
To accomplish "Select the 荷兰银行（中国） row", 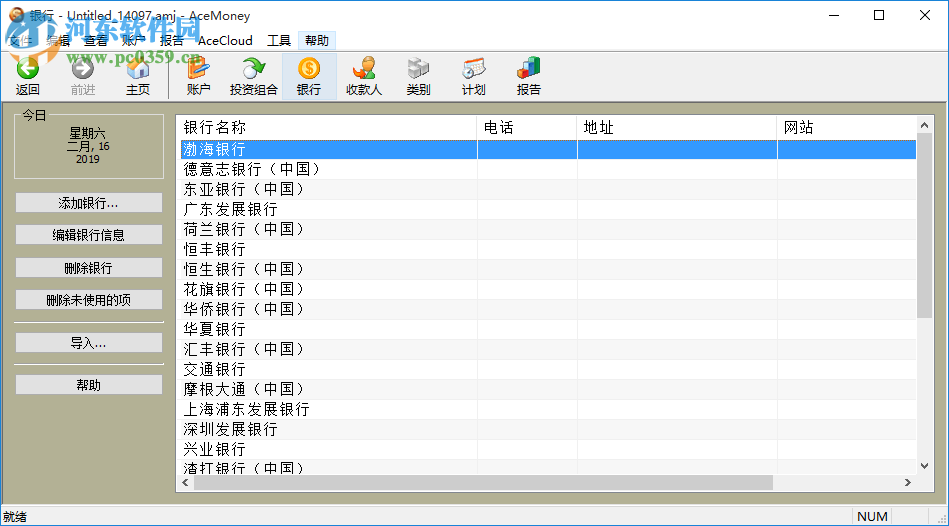I will [548, 229].
